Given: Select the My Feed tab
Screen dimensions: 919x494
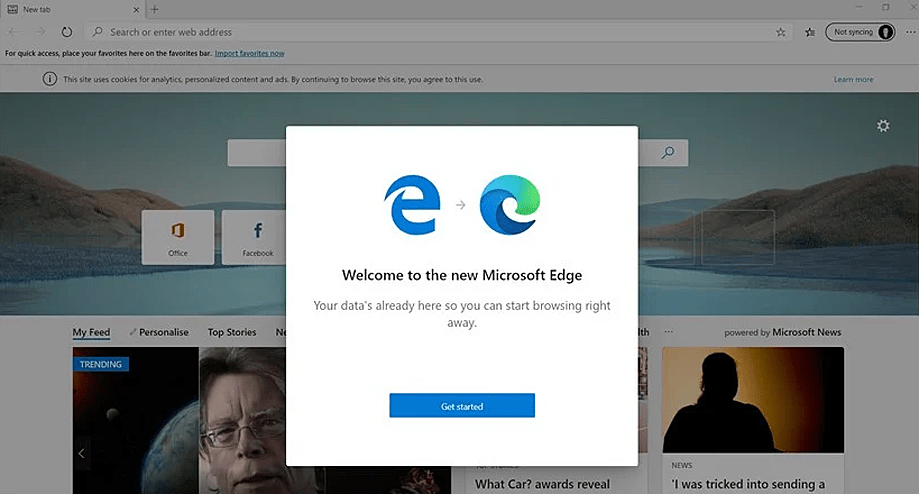Looking at the screenshot, I should click(x=91, y=332).
